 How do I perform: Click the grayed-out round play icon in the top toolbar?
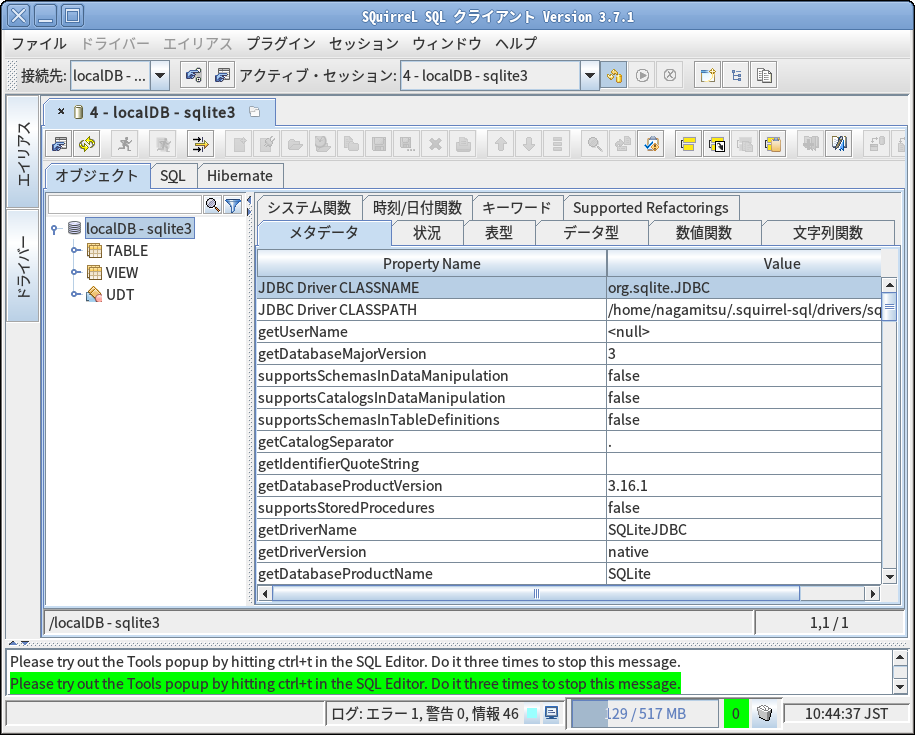[642, 75]
